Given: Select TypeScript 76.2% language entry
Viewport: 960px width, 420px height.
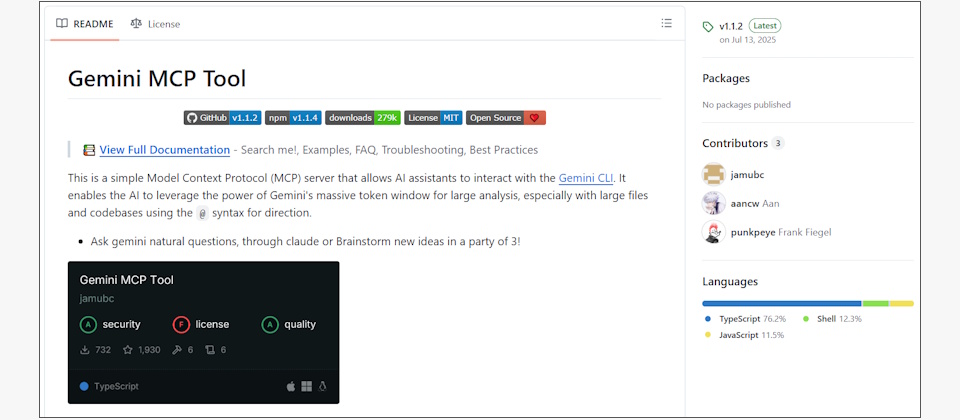Looking at the screenshot, I should [745, 319].
